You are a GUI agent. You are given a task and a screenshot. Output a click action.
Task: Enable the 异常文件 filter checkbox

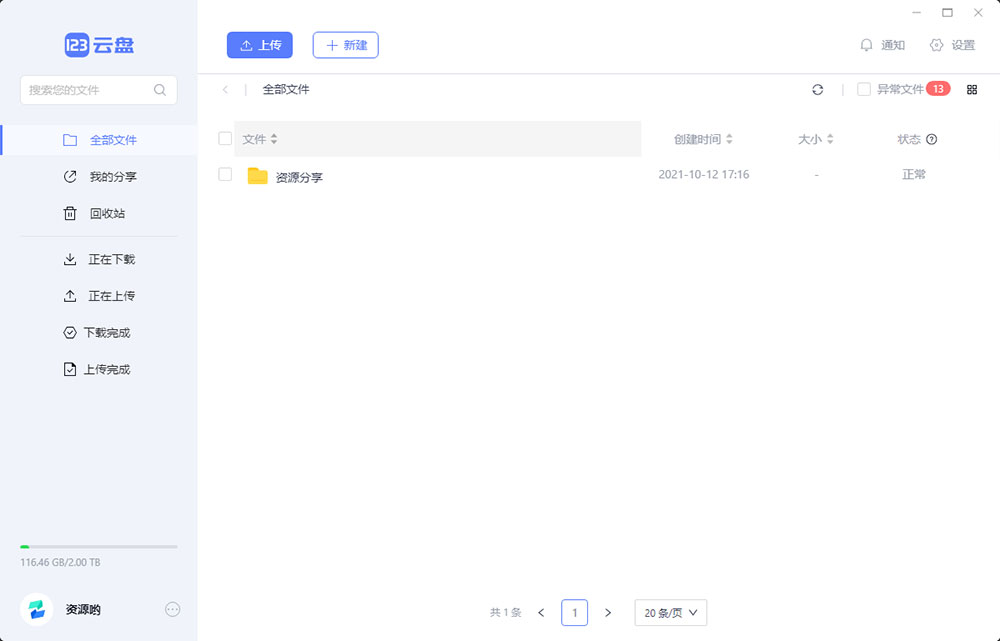pos(862,89)
